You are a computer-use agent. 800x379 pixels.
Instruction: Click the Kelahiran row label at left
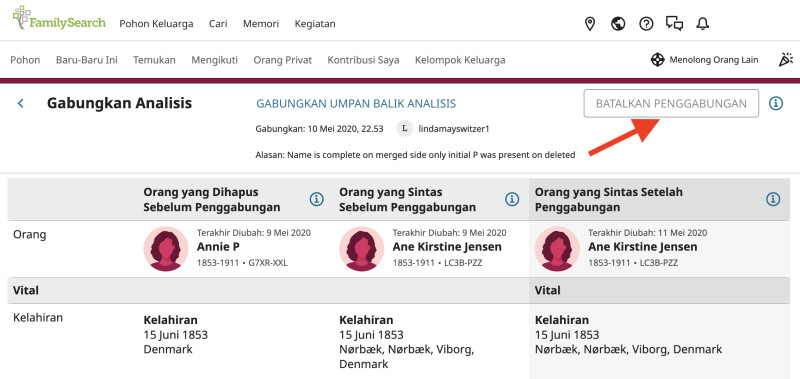[38, 318]
